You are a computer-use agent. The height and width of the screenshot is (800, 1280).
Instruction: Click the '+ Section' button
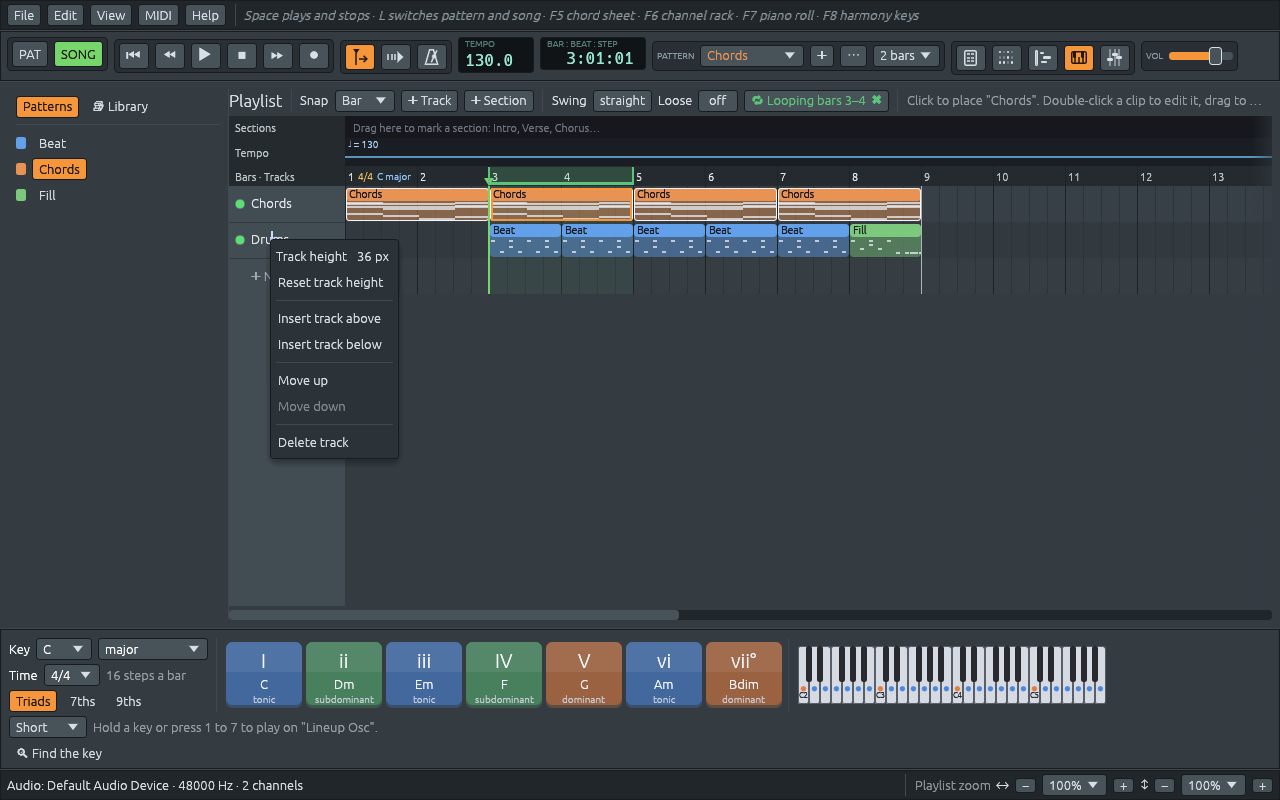(498, 101)
